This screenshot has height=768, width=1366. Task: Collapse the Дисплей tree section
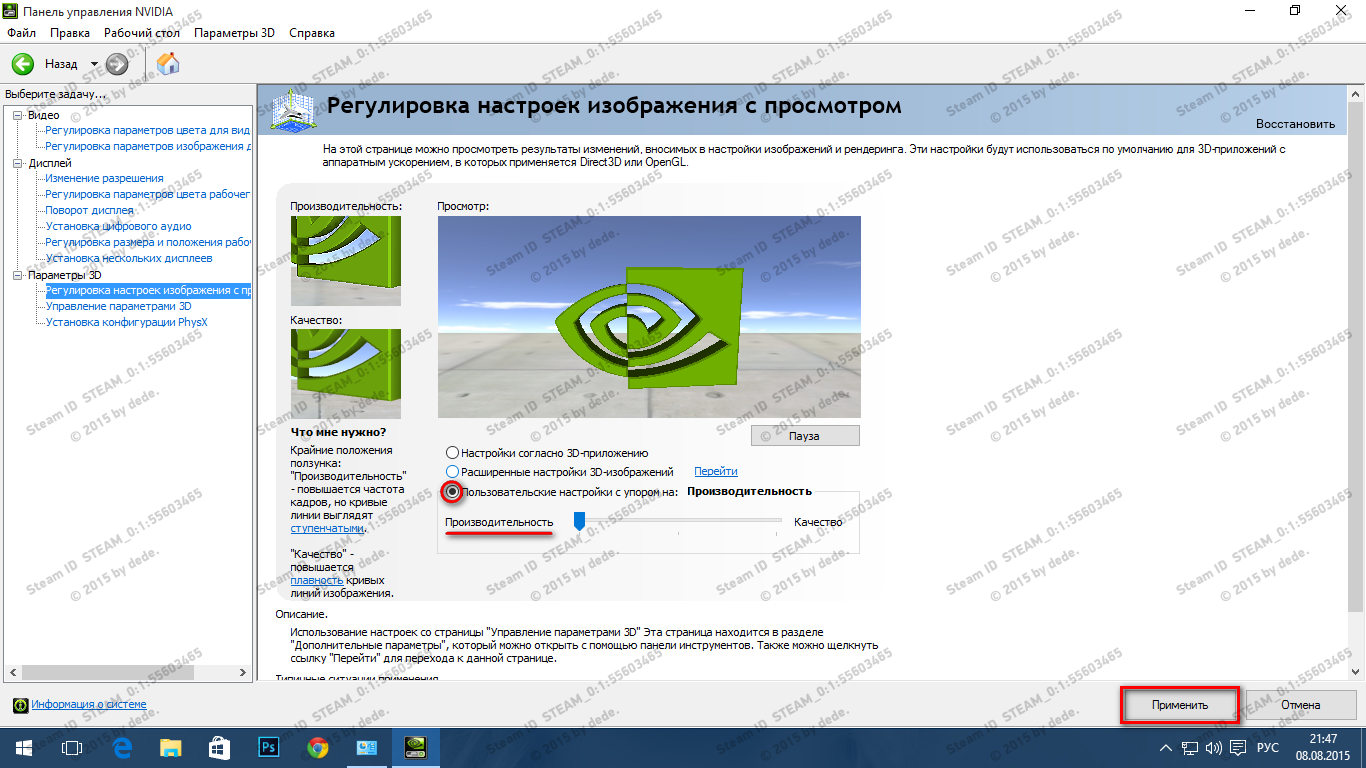point(17,163)
